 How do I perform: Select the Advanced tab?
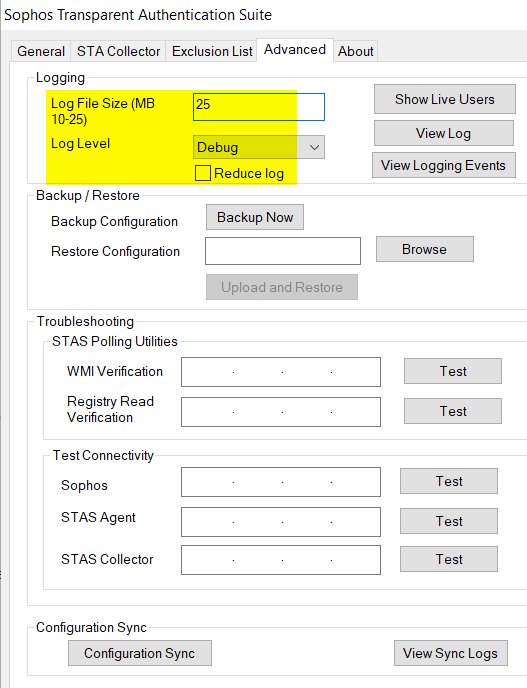(295, 50)
